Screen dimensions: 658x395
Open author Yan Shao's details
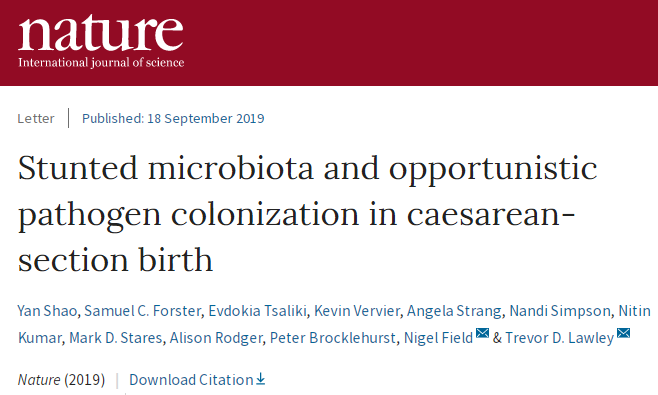(47, 311)
